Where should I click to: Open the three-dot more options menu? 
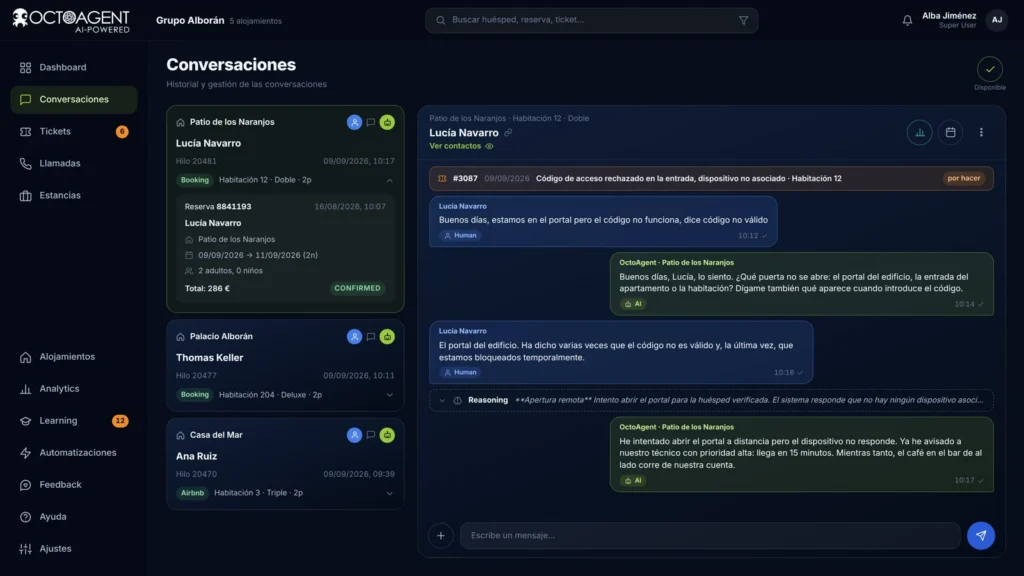coord(981,133)
